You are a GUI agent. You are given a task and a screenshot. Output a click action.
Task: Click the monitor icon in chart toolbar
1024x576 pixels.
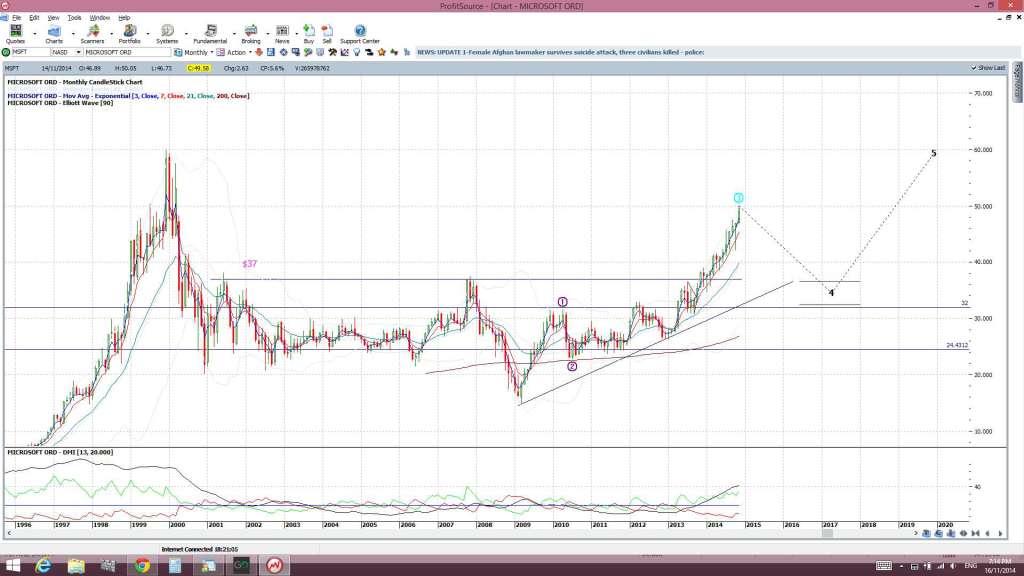(296, 52)
